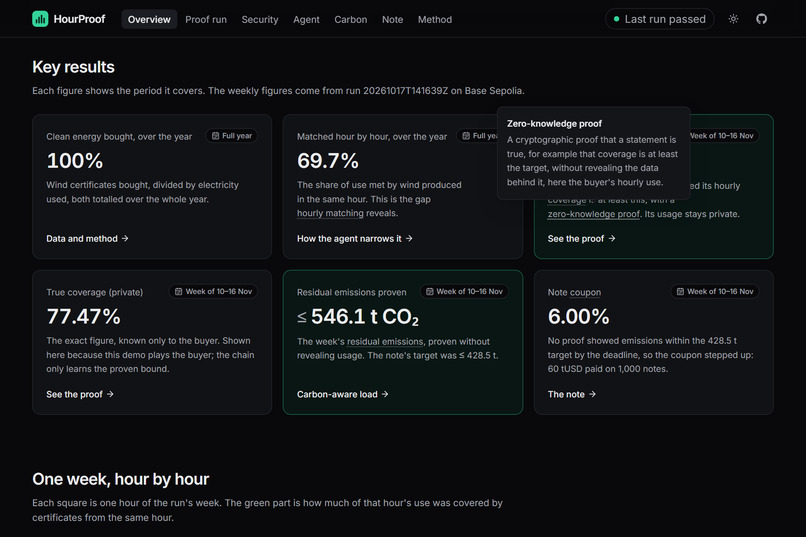
Task: Click the calendar icon in Clean energy Full year badge
Action: pos(215,136)
